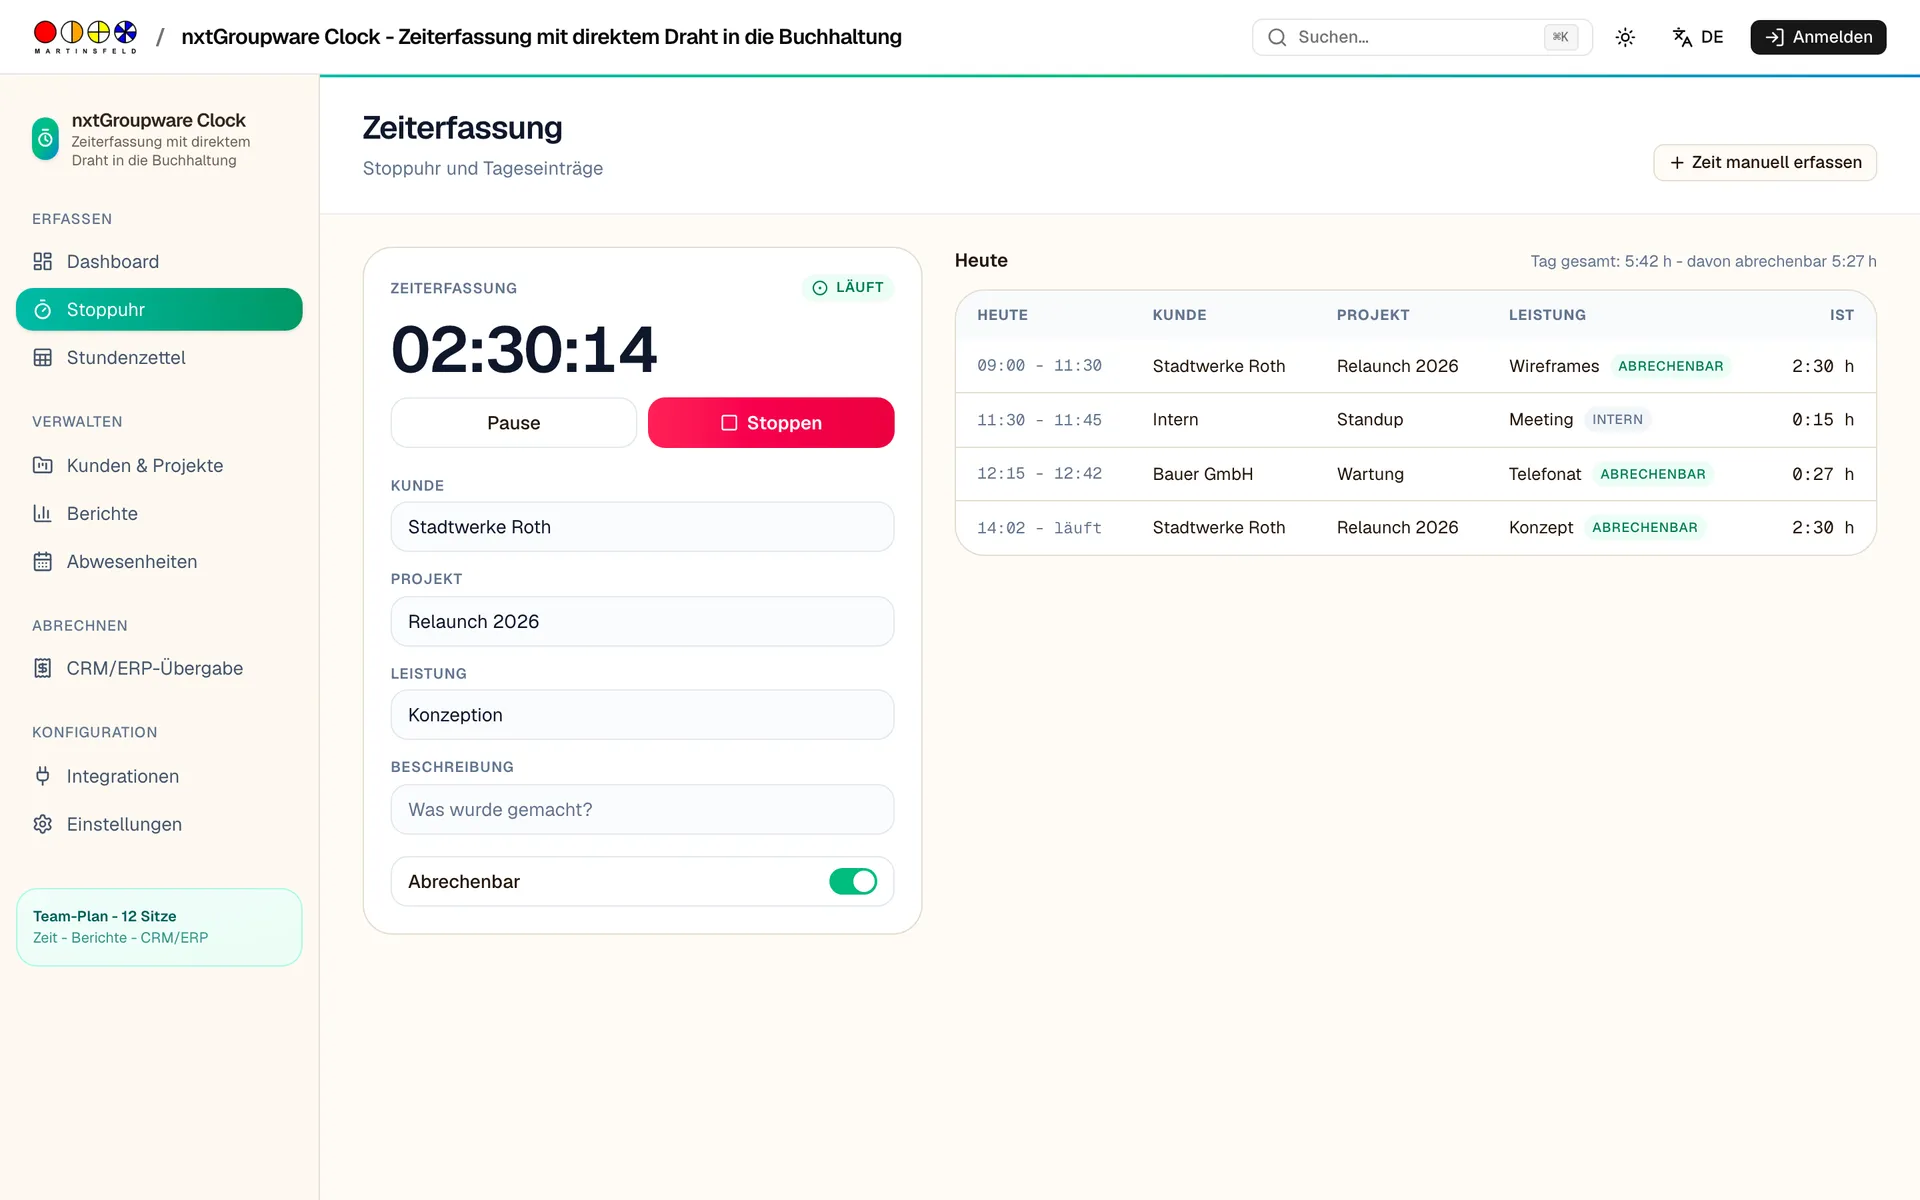Viewport: 1920px width, 1200px height.
Task: Click the Beschreibung input field
Action: (642, 809)
